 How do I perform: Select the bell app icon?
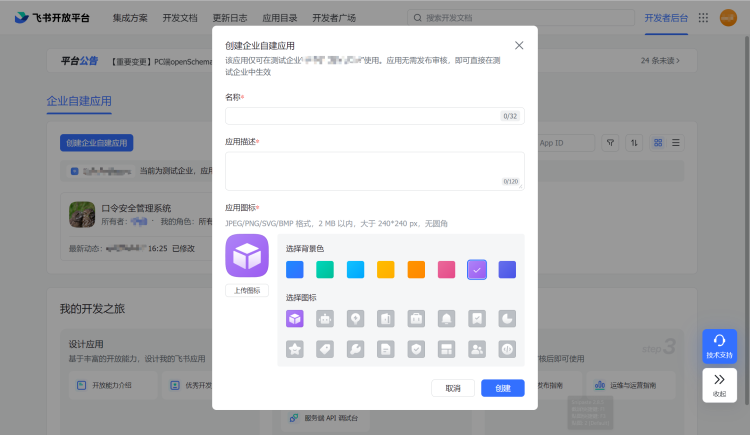point(446,319)
